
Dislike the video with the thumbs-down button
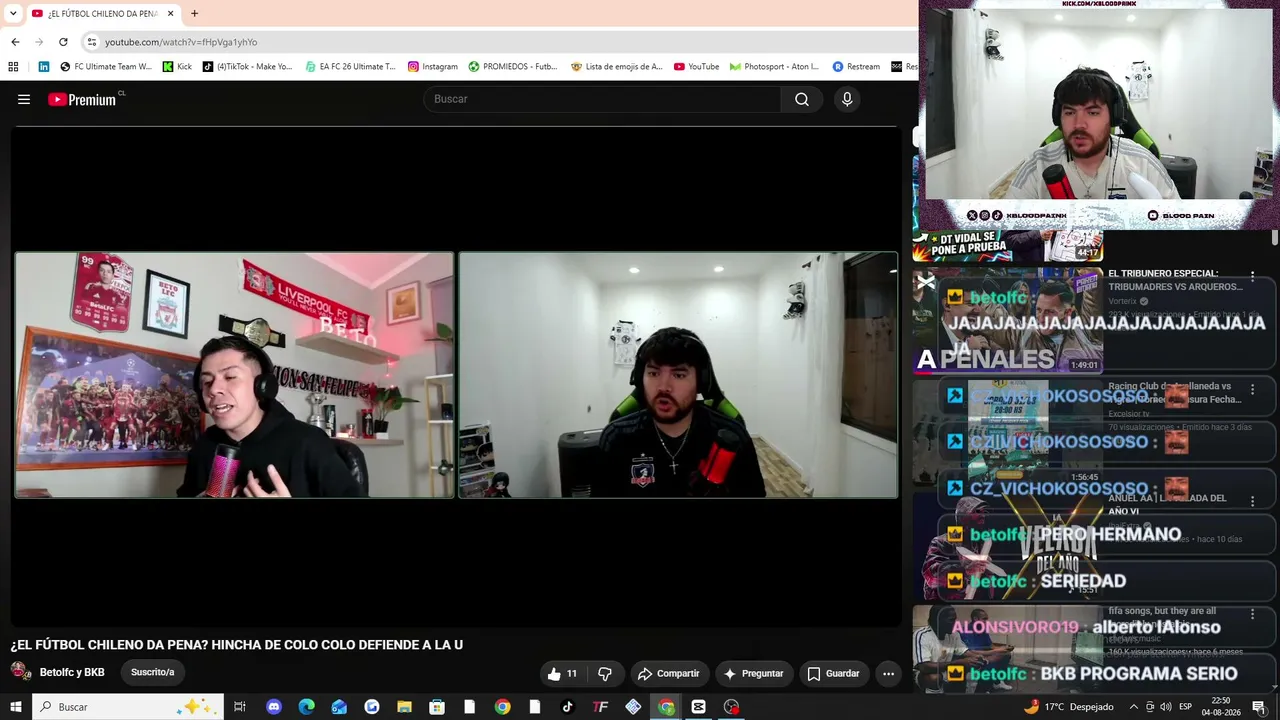coord(604,674)
